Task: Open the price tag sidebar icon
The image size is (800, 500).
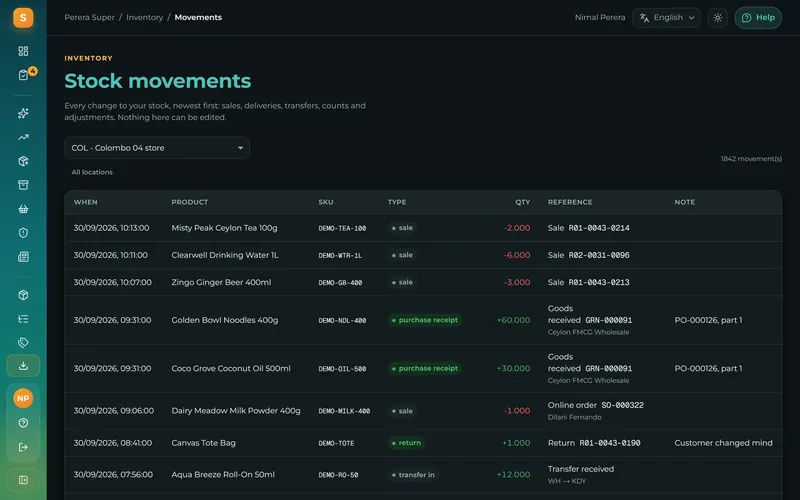Action: tap(23, 342)
